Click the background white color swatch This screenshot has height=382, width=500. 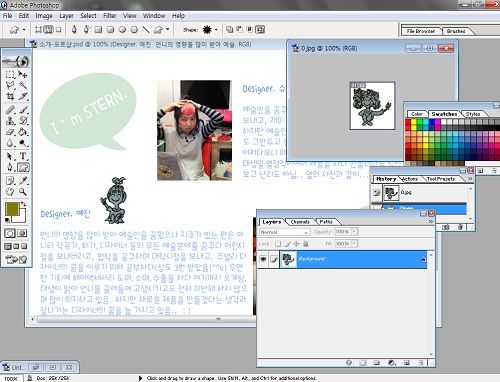coord(22,217)
